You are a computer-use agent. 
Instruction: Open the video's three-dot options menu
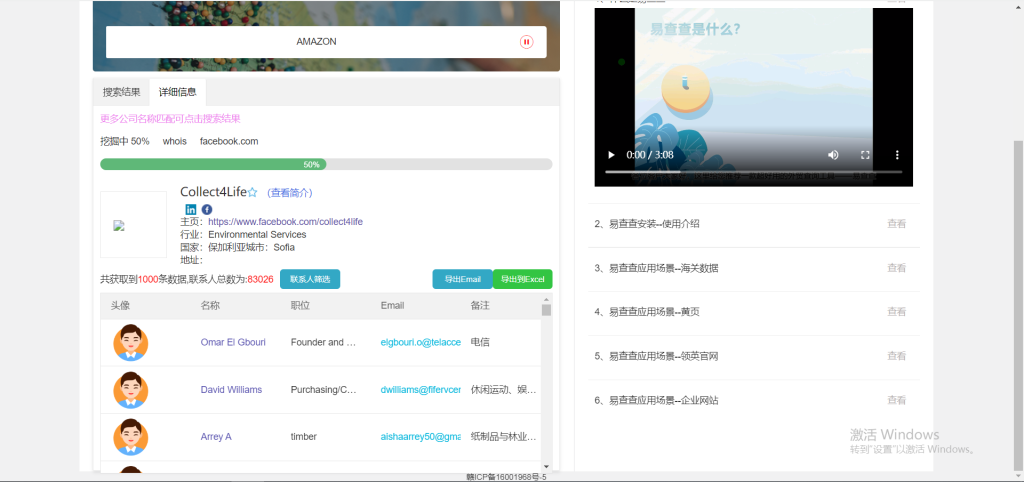point(897,155)
